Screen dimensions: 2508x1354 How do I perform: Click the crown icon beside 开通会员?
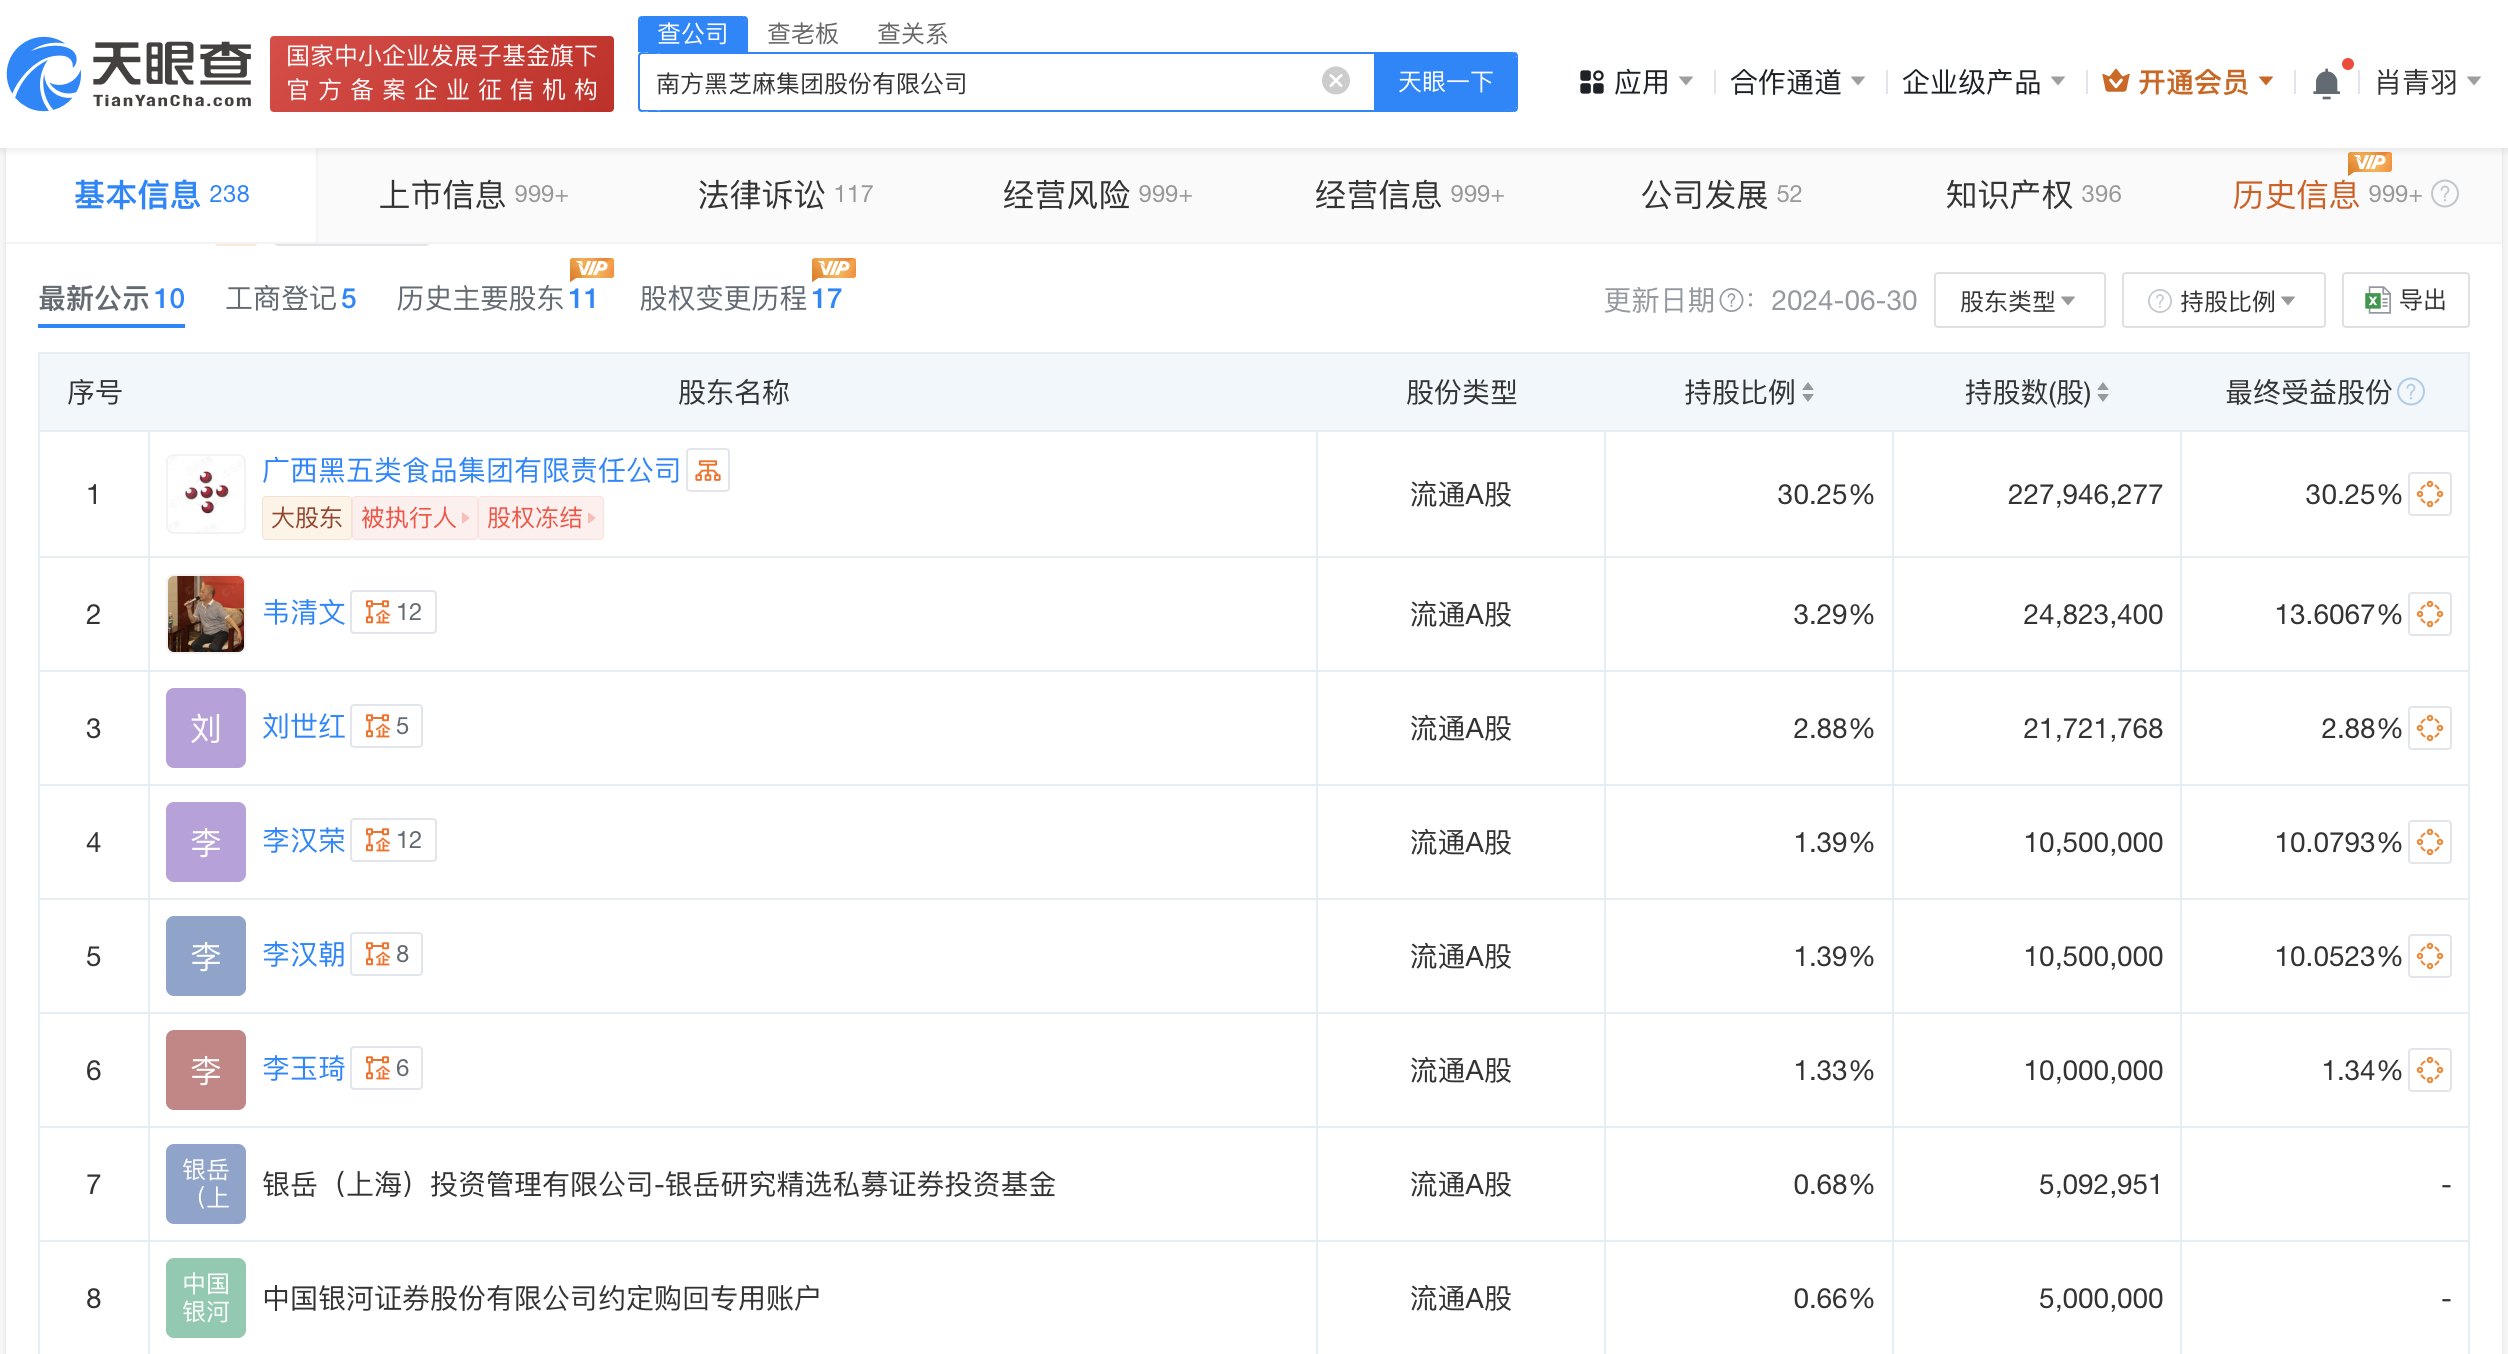(x=2117, y=82)
